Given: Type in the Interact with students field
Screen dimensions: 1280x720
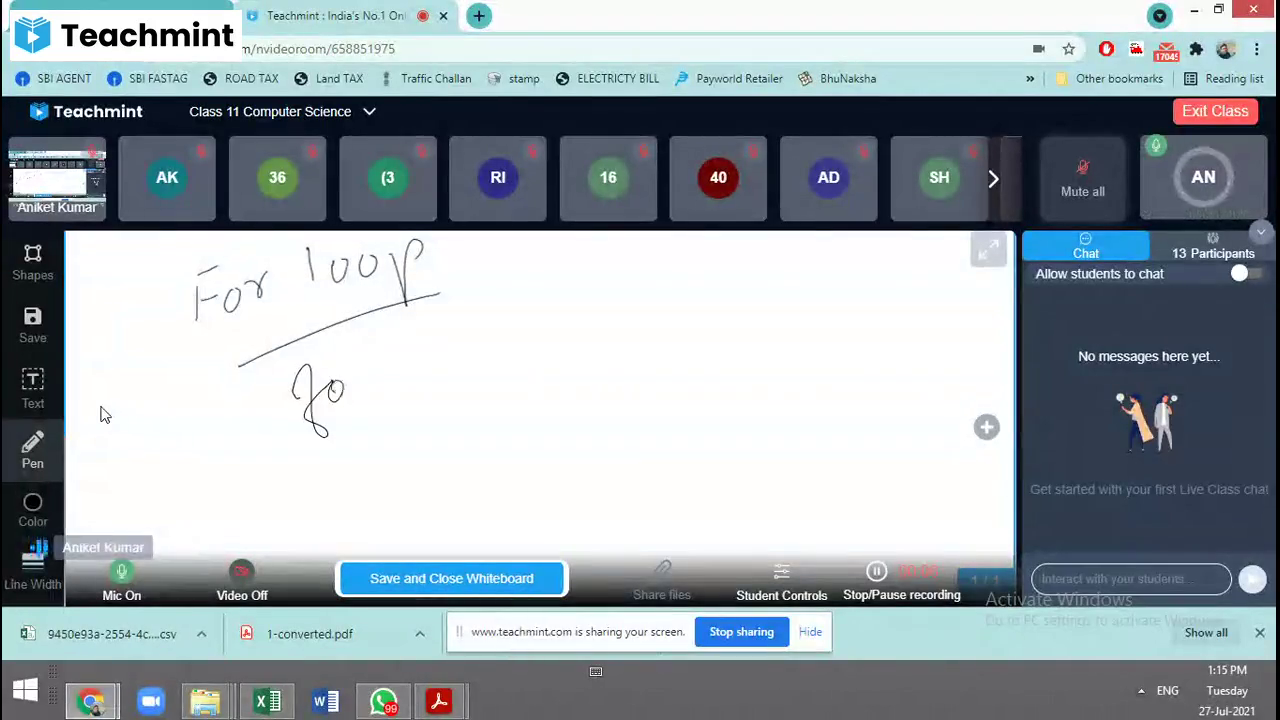Looking at the screenshot, I should (x=1131, y=579).
